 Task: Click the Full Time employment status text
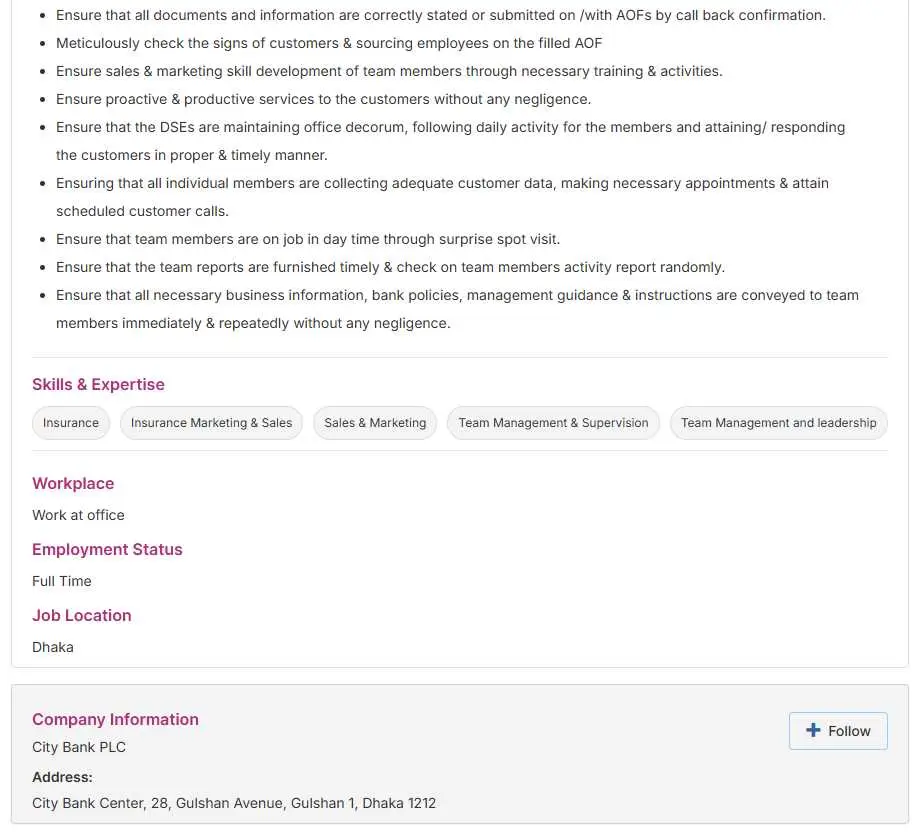[x=61, y=581]
